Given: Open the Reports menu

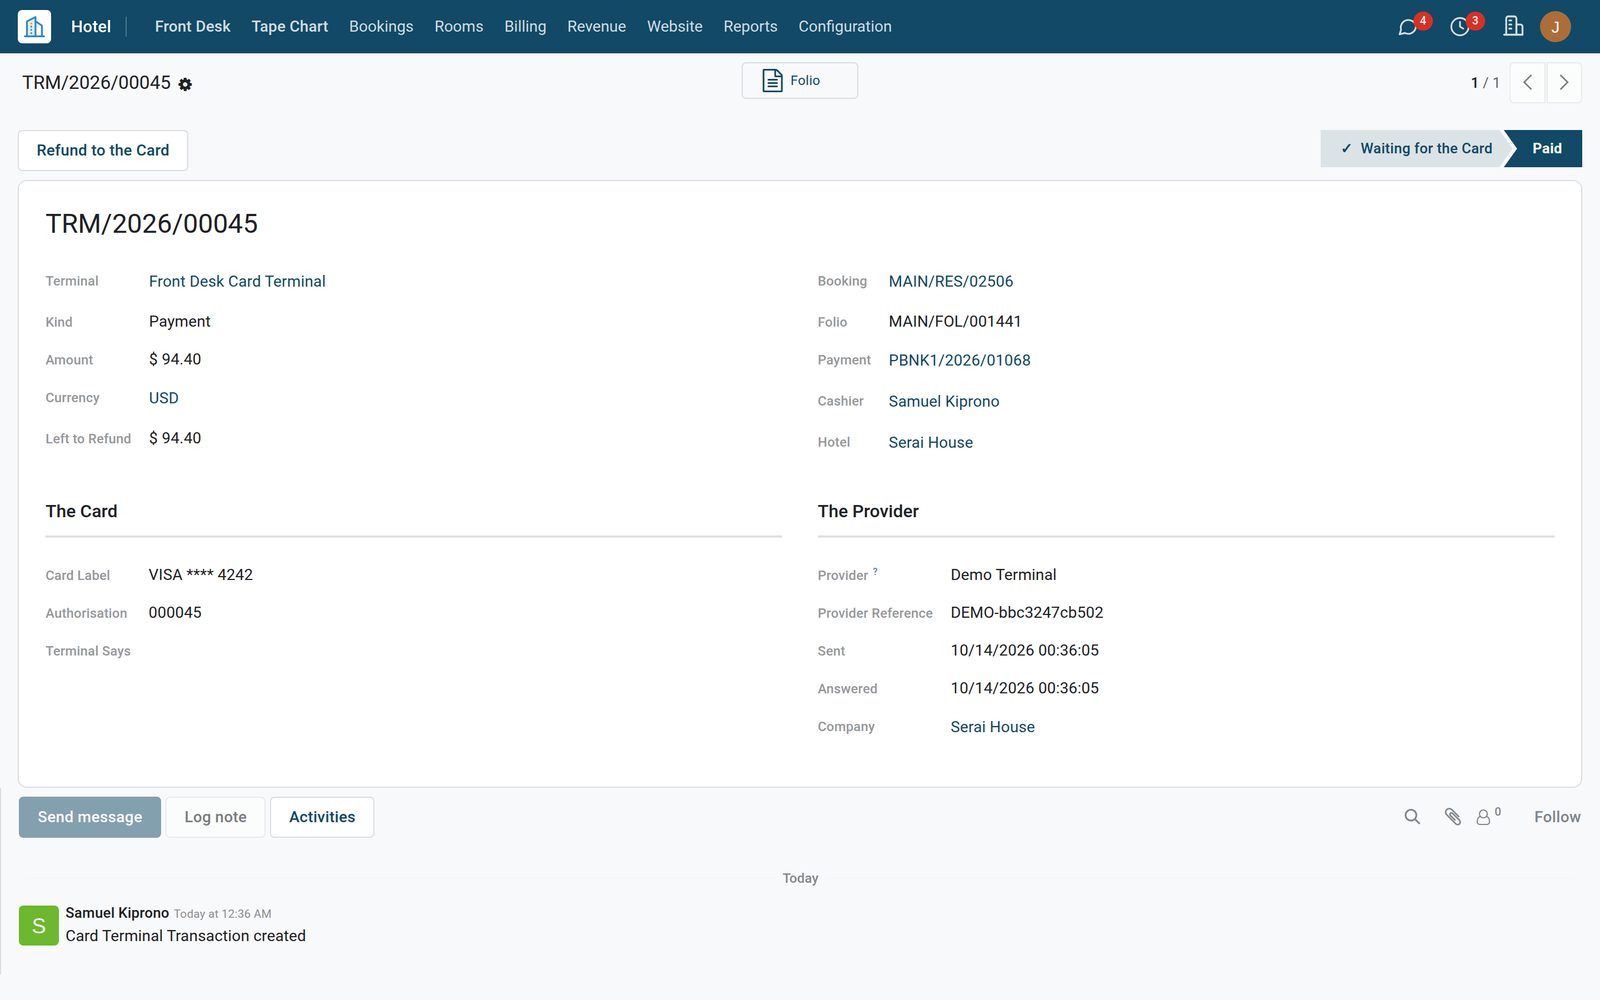Looking at the screenshot, I should point(751,27).
